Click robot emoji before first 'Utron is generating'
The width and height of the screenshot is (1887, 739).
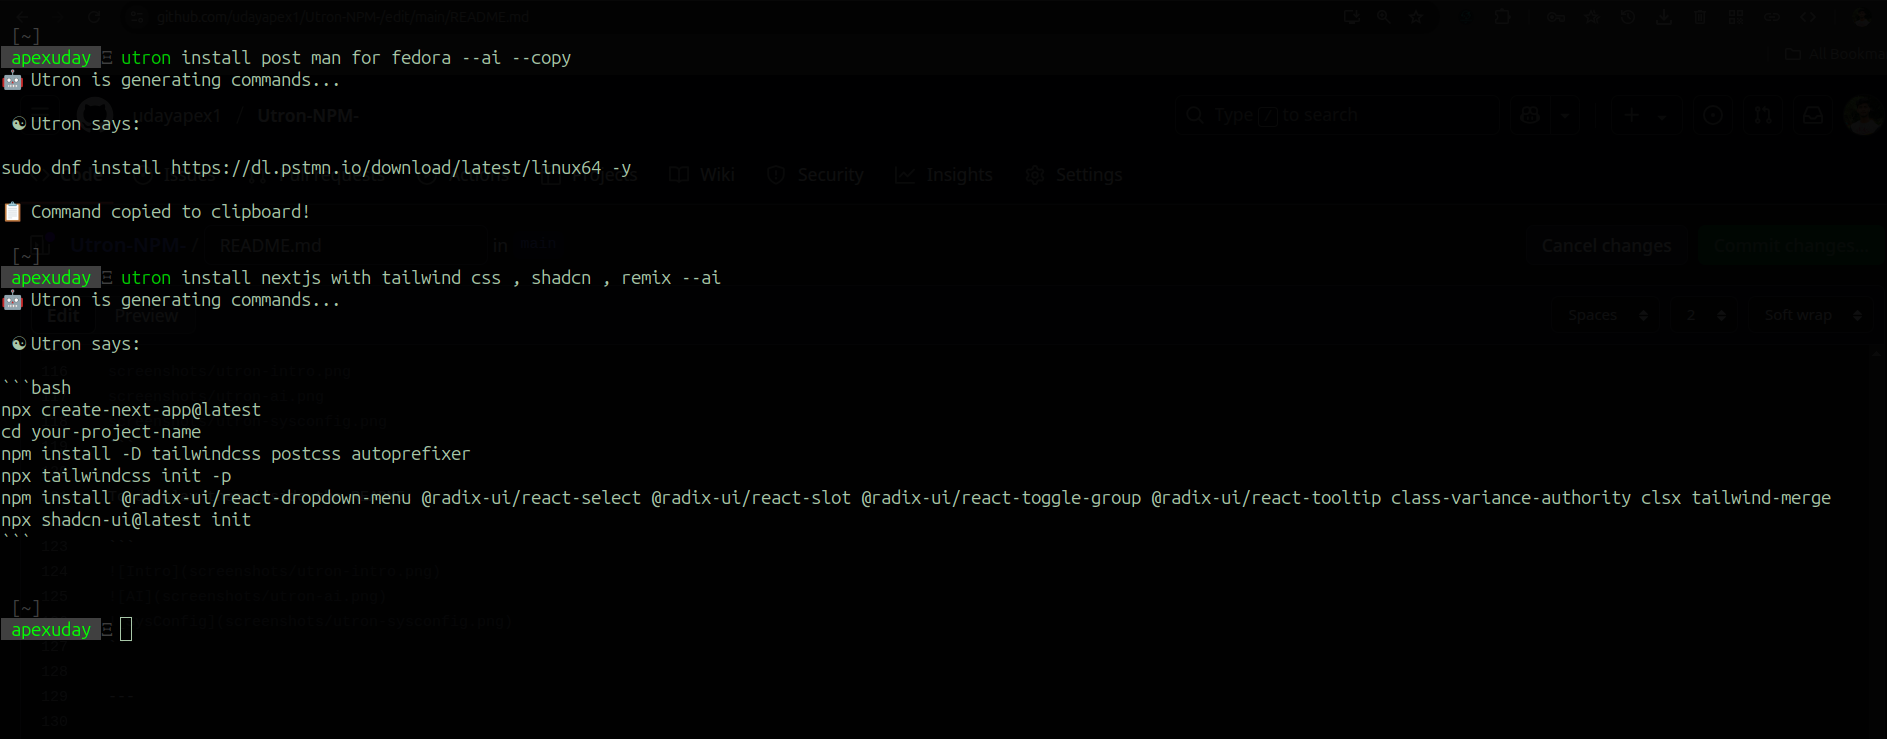(x=12, y=80)
